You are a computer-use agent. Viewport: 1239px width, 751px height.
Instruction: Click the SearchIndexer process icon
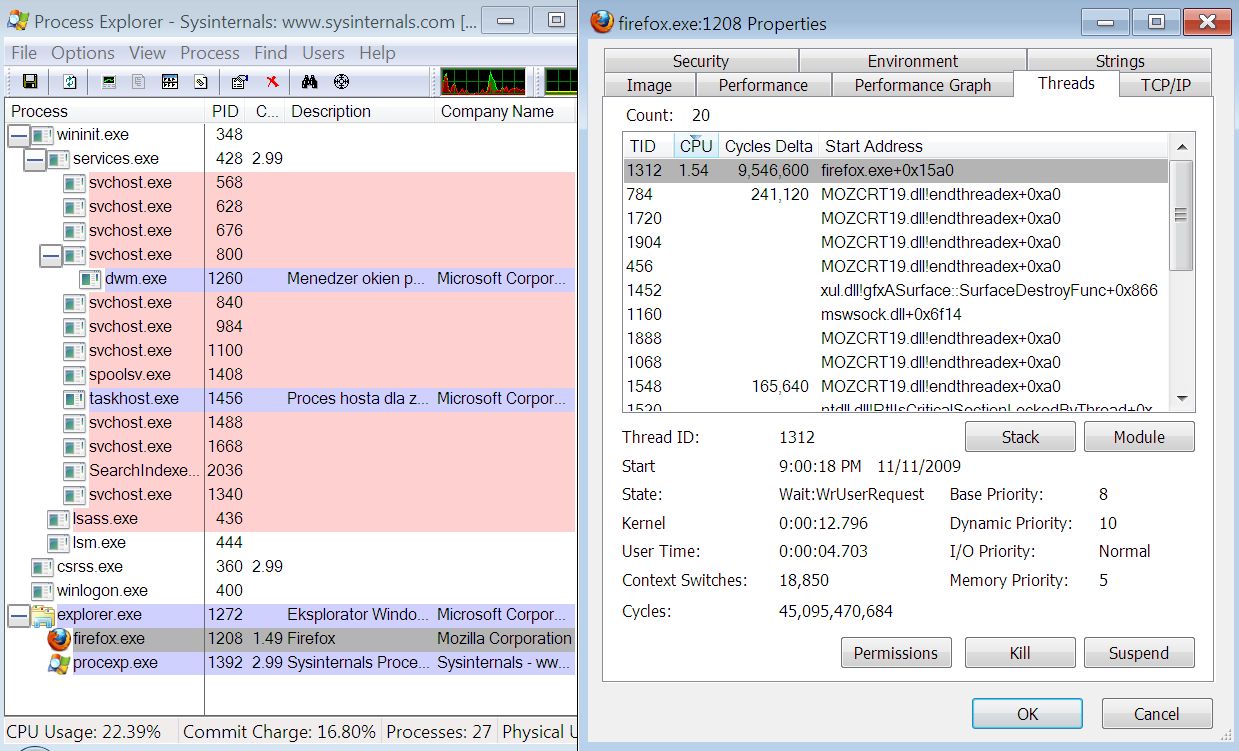pyautogui.click(x=74, y=470)
